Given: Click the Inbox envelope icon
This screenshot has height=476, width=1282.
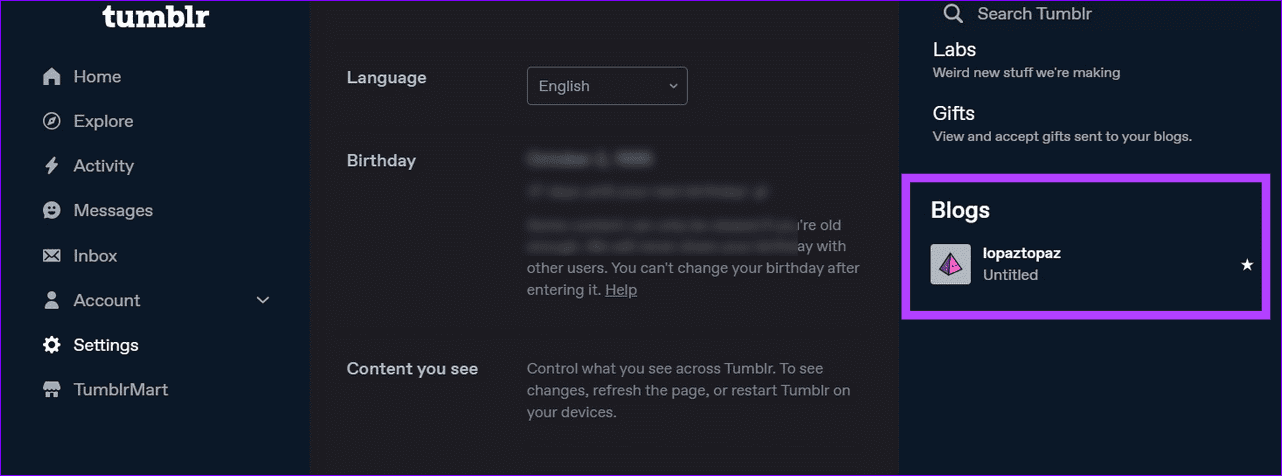Looking at the screenshot, I should click(x=52, y=256).
